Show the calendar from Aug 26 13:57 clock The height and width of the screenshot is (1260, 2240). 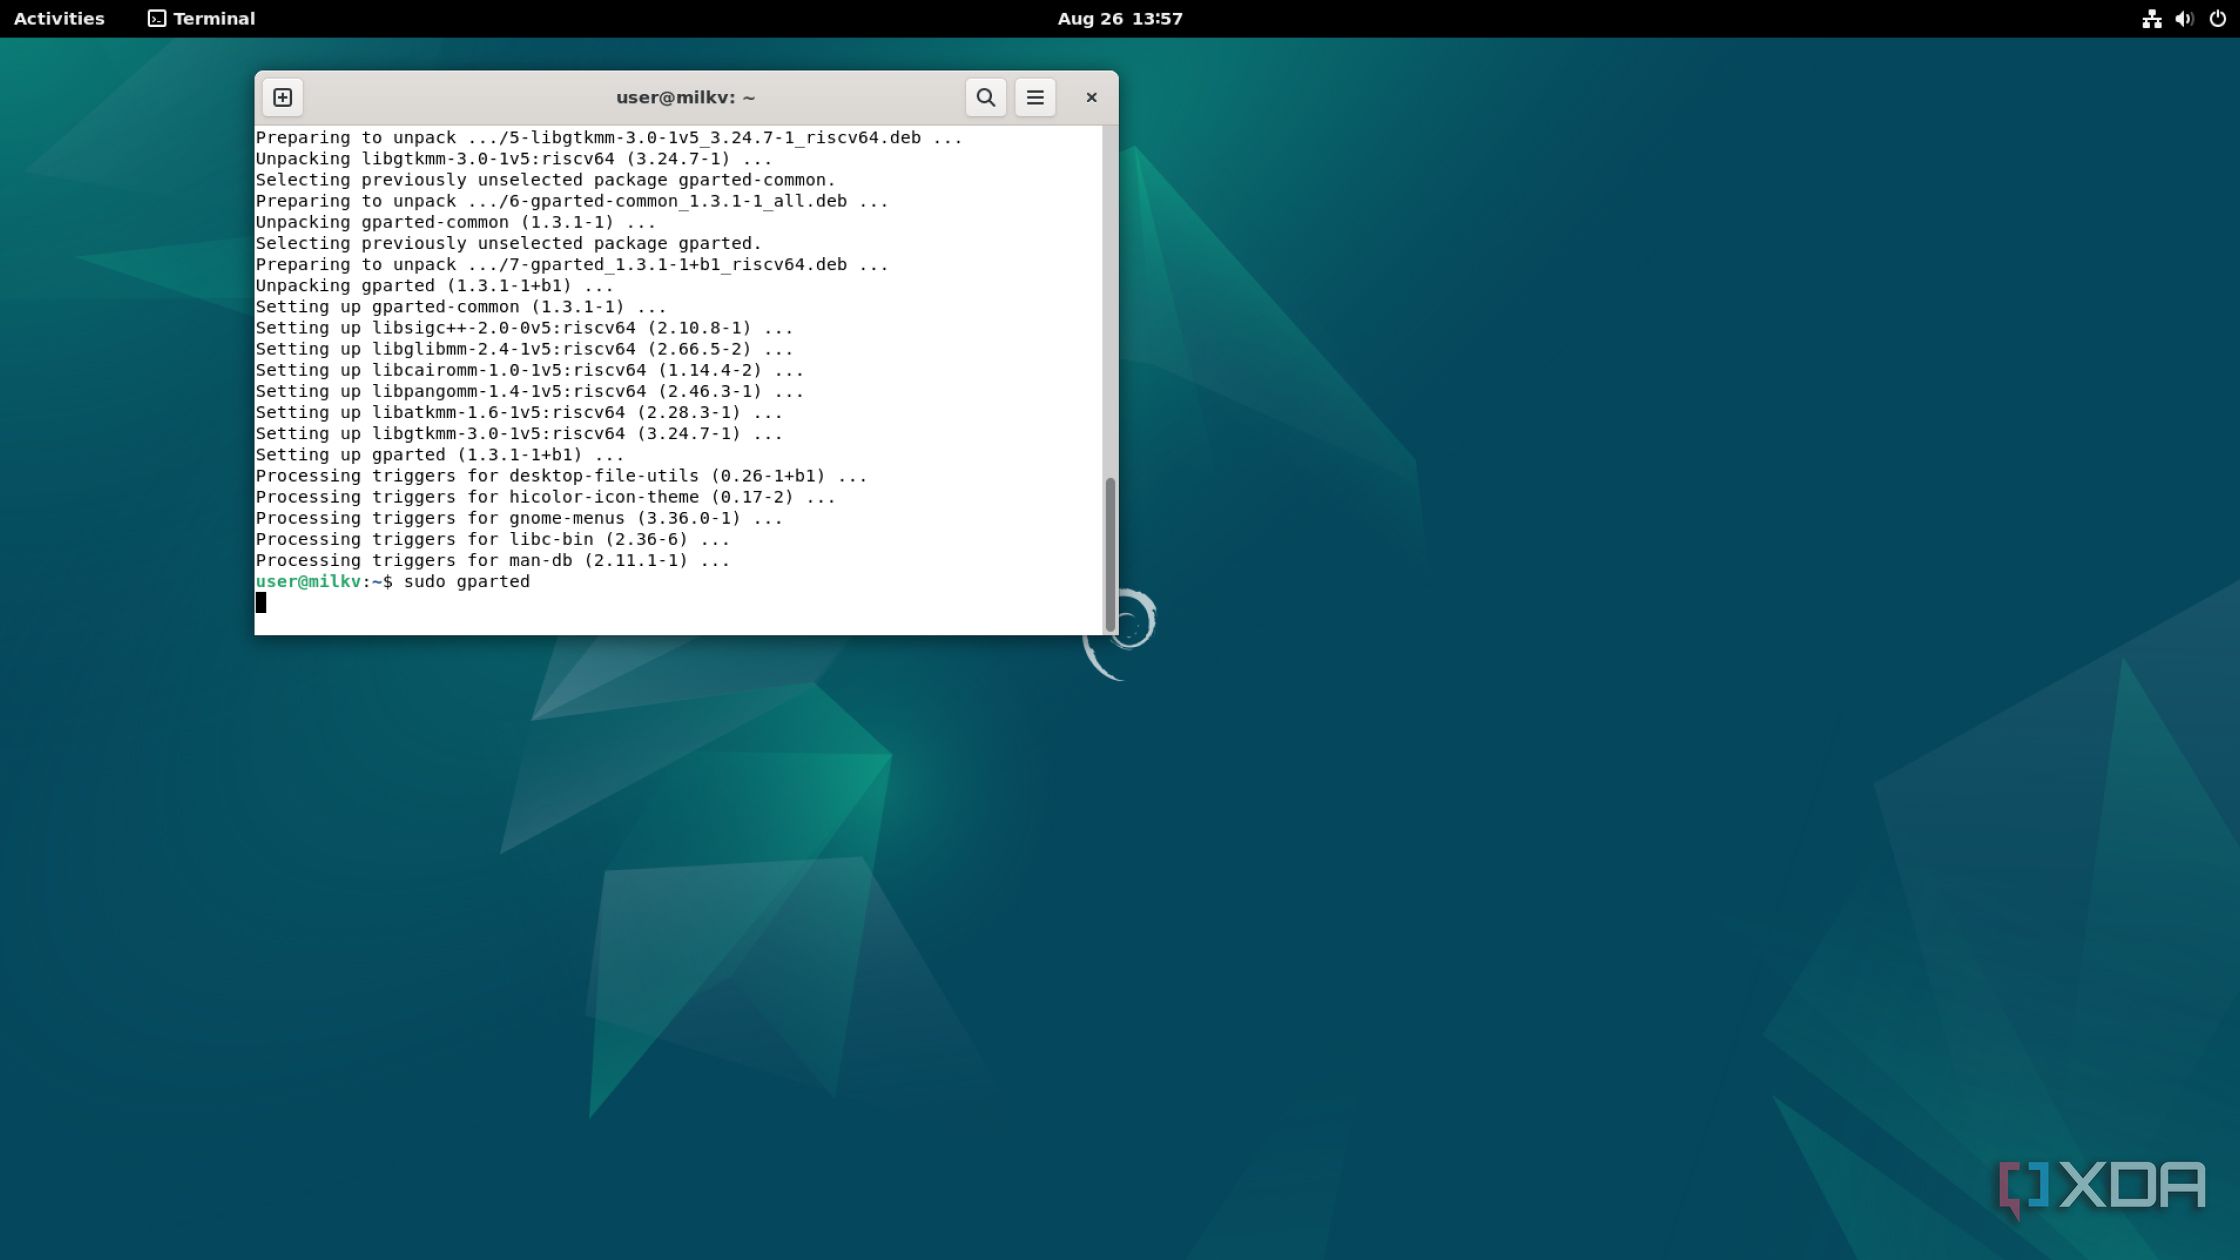click(1119, 18)
